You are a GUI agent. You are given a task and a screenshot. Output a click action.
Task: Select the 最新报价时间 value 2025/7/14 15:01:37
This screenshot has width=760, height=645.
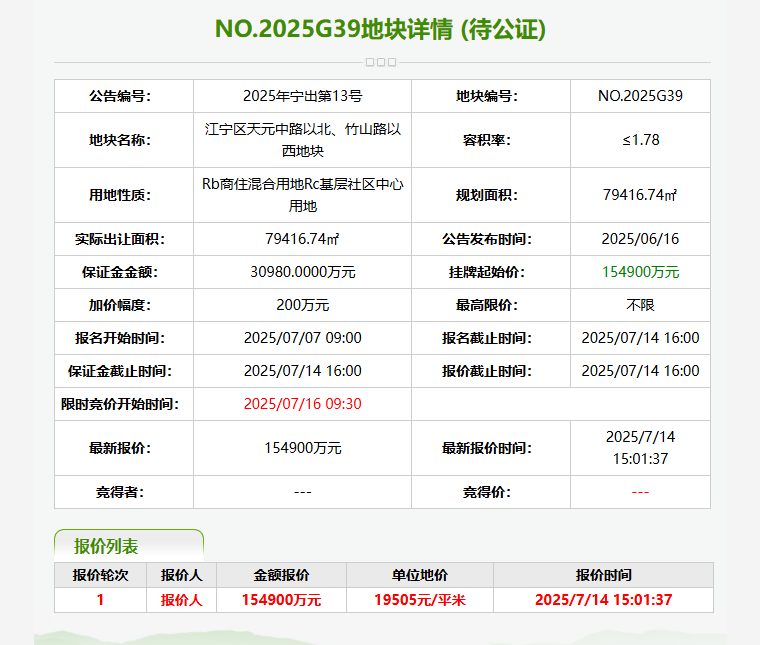tap(640, 448)
